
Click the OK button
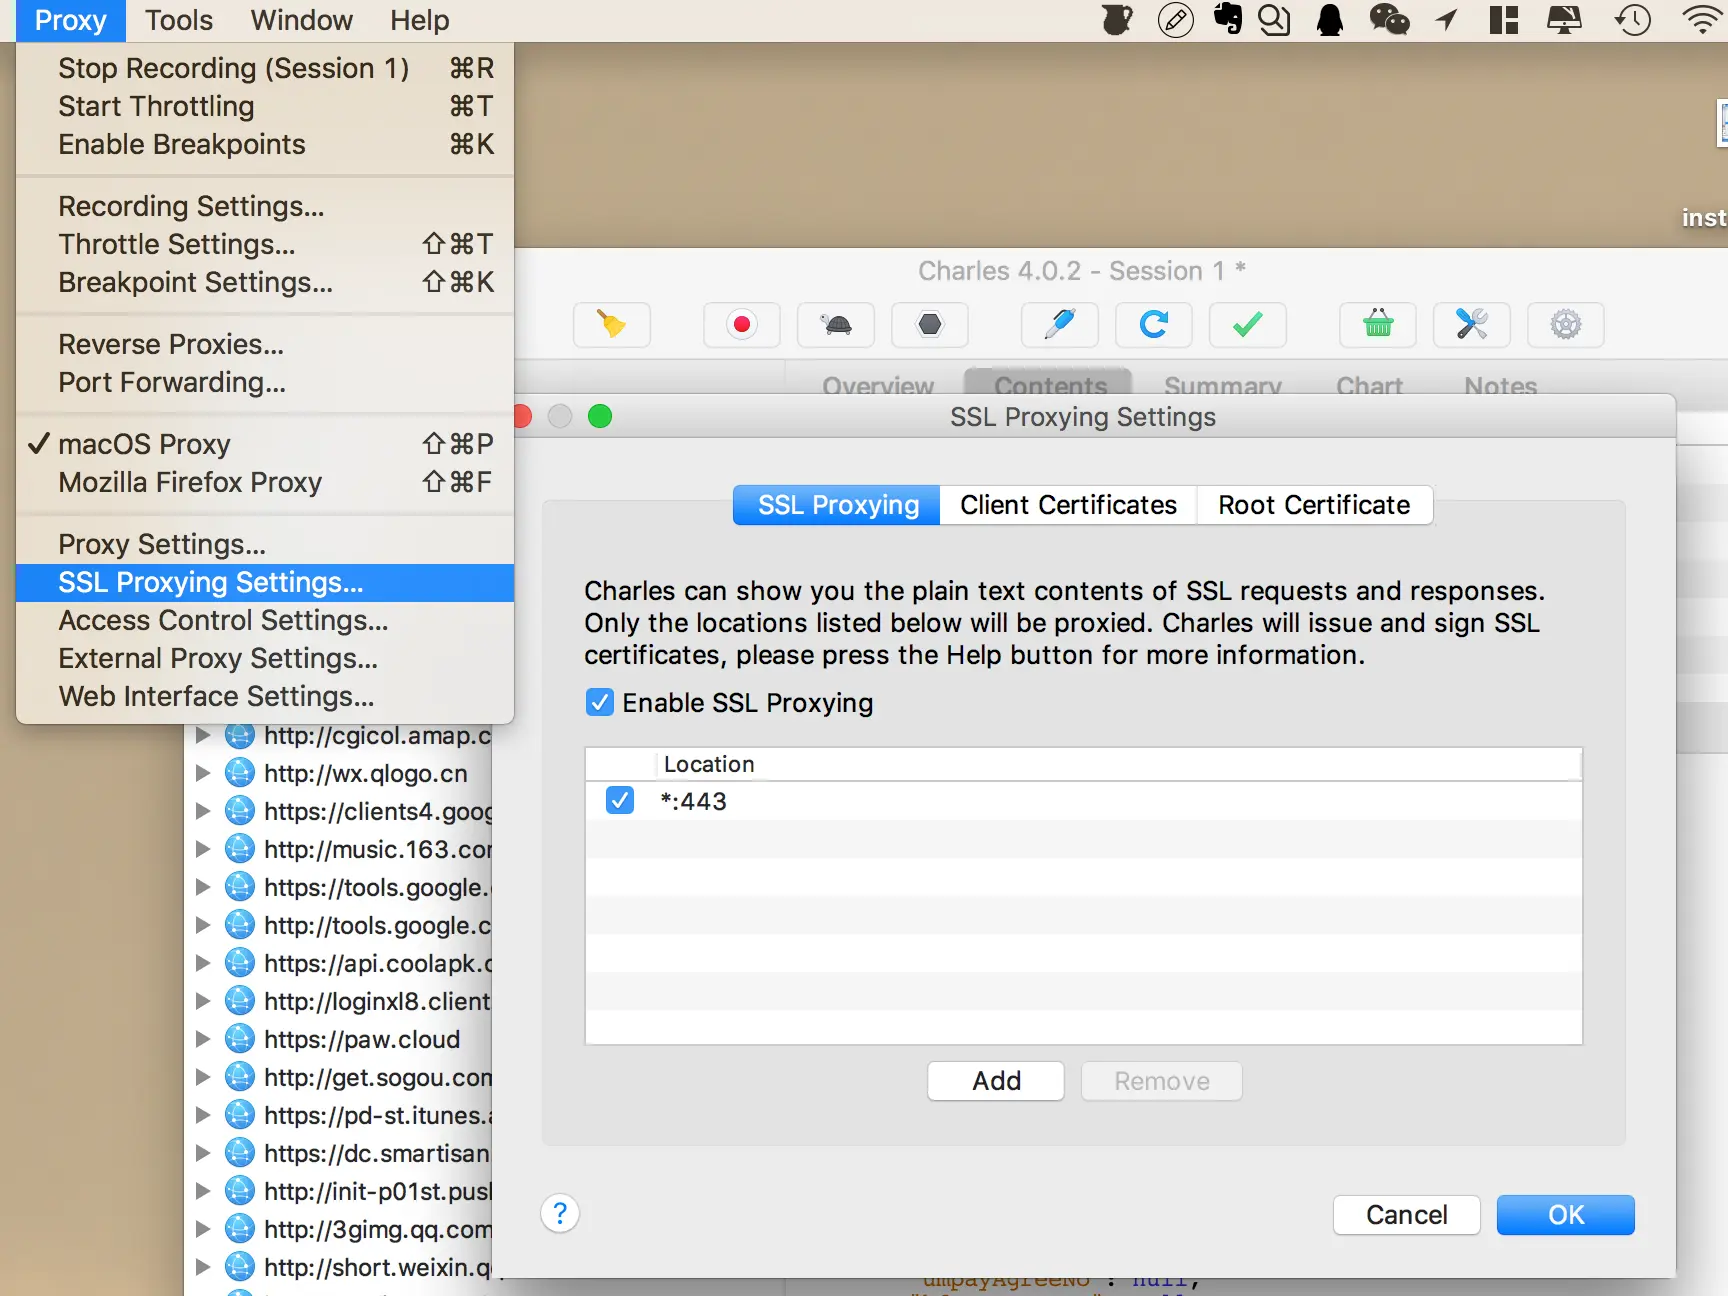coord(1565,1215)
